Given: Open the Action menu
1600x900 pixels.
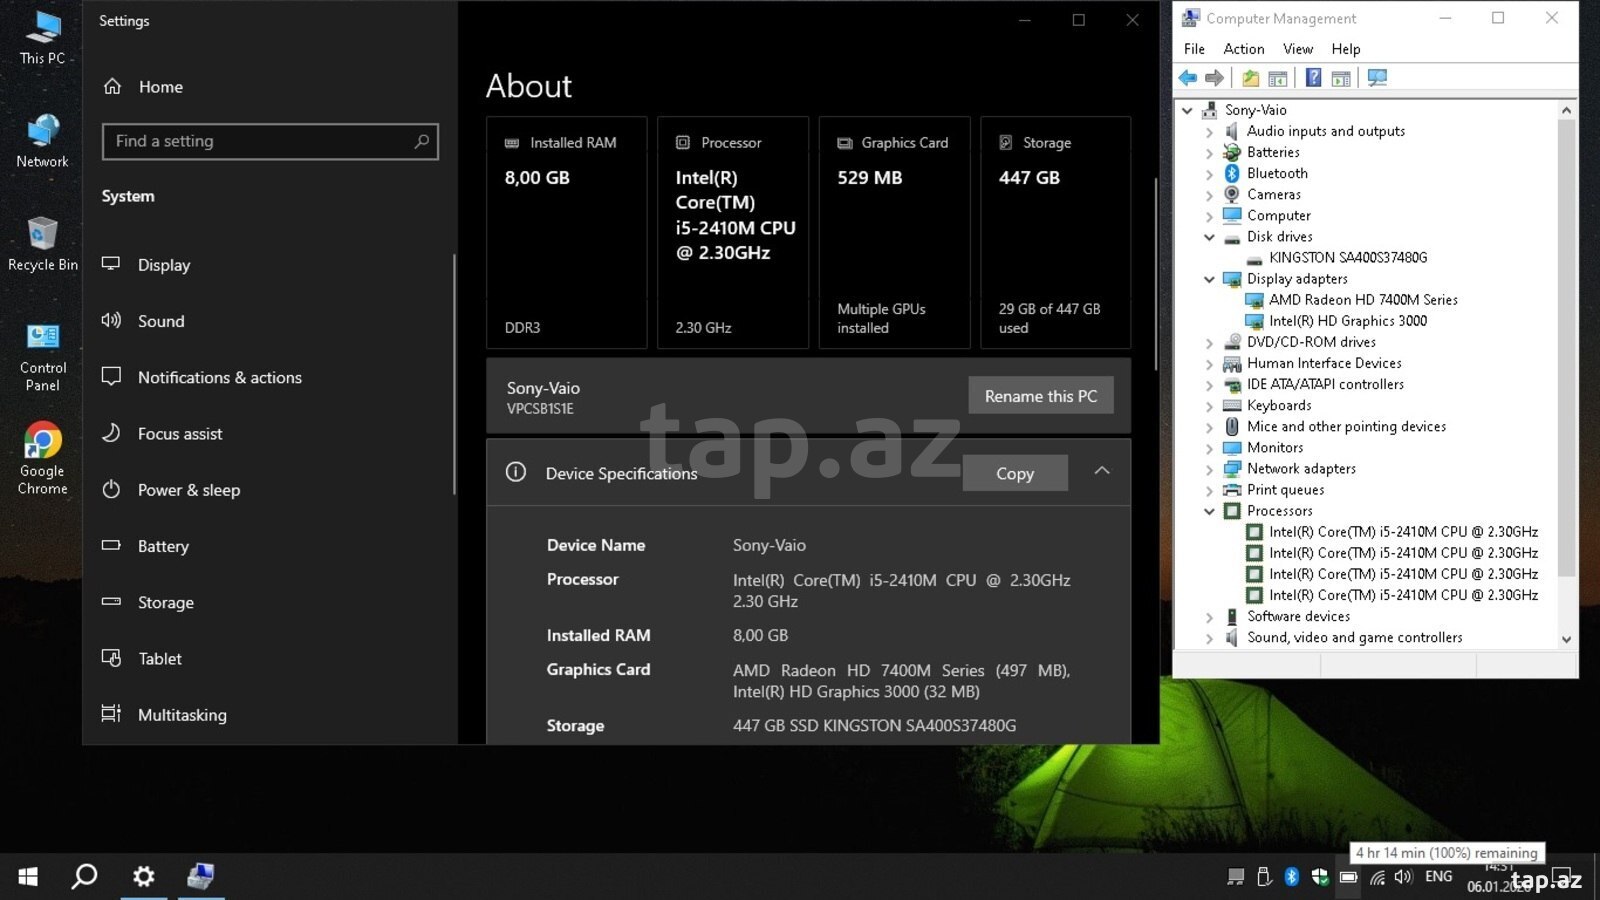Looking at the screenshot, I should pyautogui.click(x=1244, y=49).
